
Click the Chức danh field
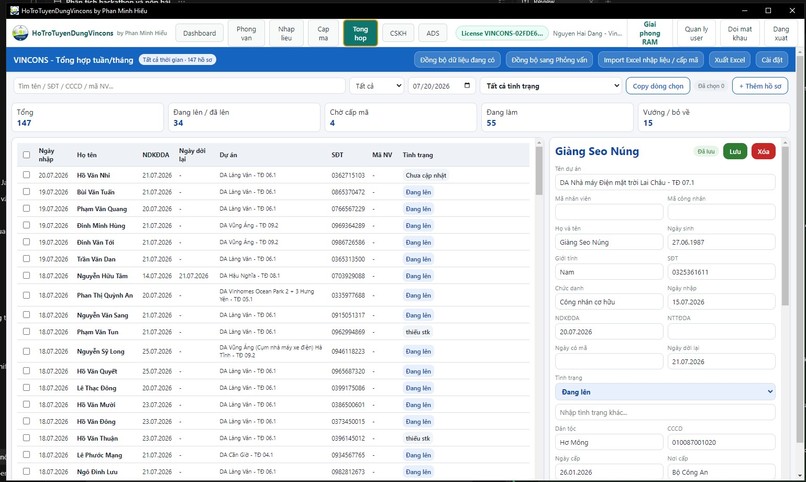pyautogui.click(x=609, y=302)
